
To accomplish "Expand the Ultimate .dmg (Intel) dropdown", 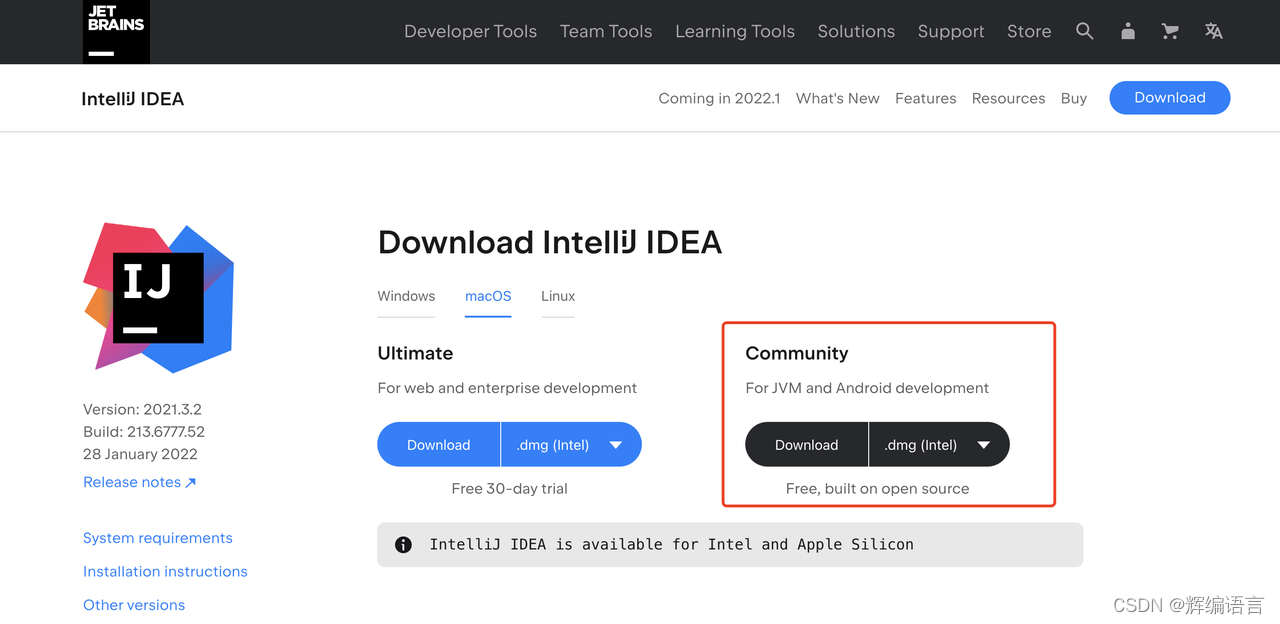I will 571,445.
